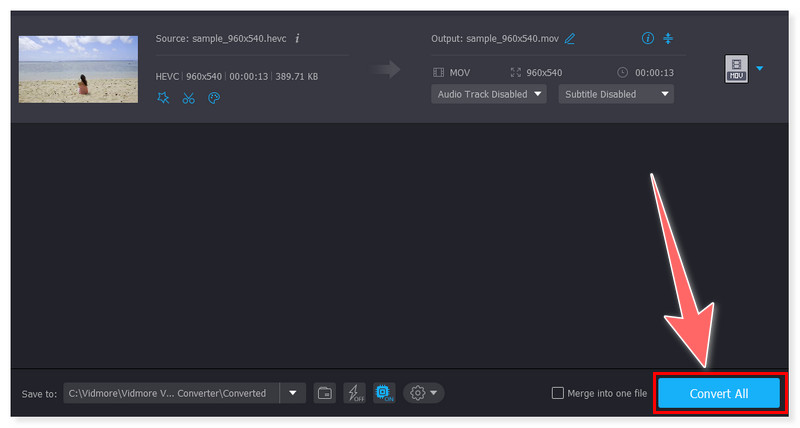Open the settings gear dropdown menu

(424, 393)
